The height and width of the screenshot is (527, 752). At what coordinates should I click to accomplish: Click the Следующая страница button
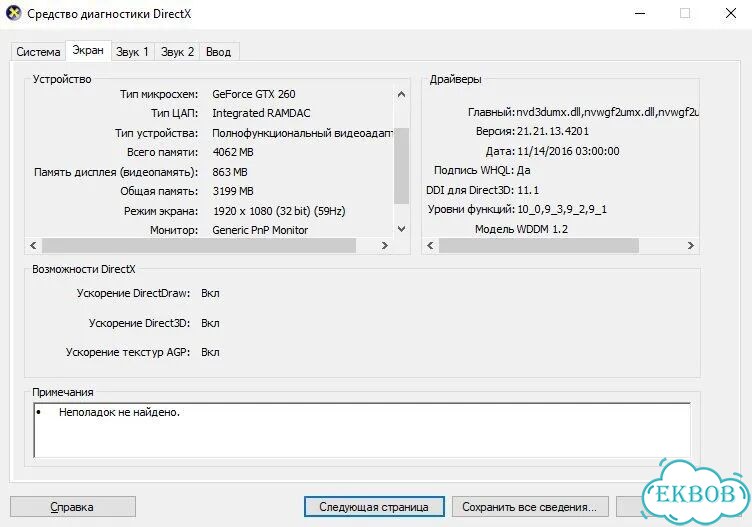click(x=374, y=507)
